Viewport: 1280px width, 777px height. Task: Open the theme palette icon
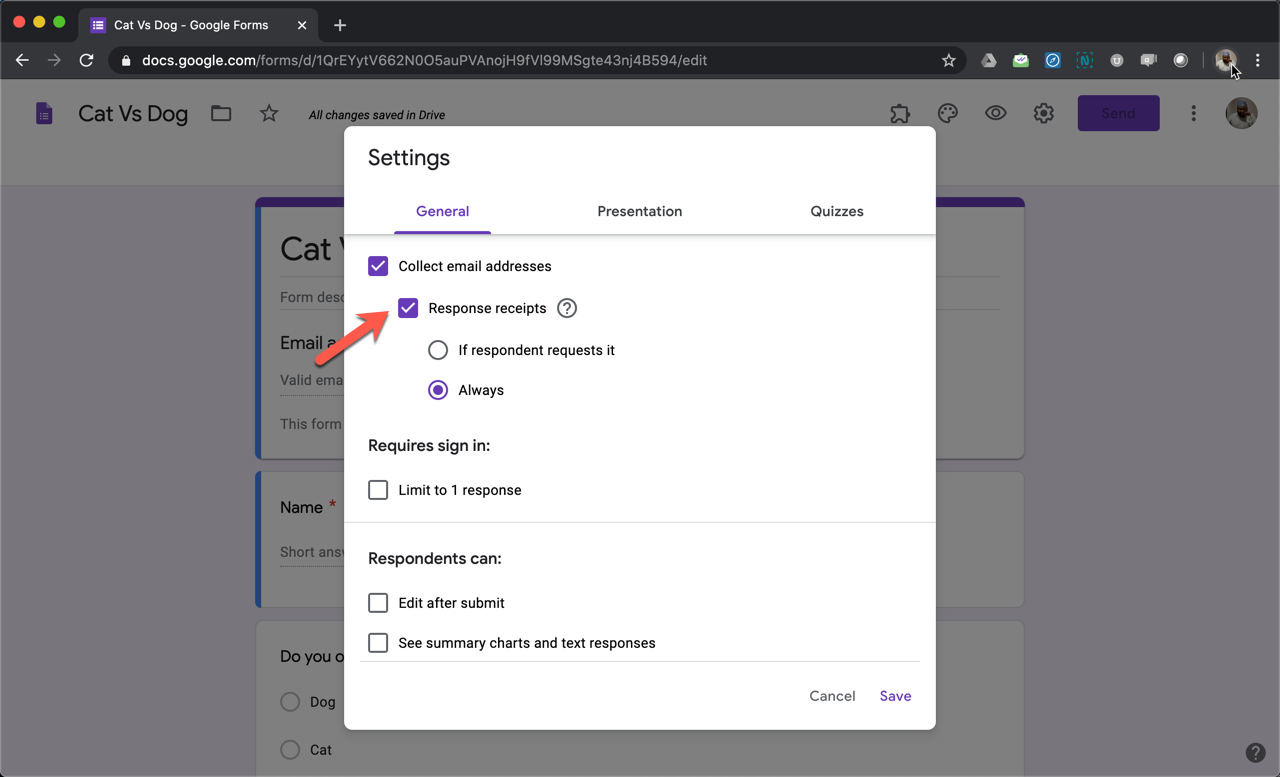point(948,114)
